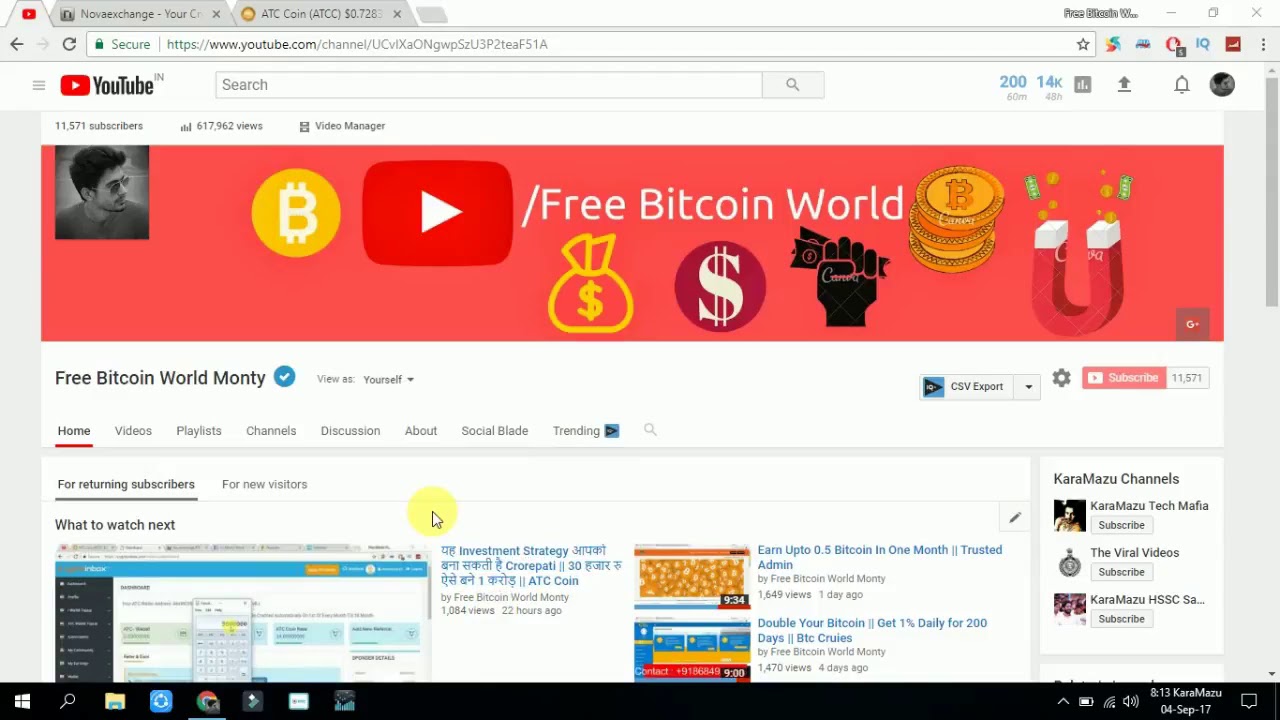The height and width of the screenshot is (720, 1280).
Task: Open Video Manager
Action: [x=342, y=126]
